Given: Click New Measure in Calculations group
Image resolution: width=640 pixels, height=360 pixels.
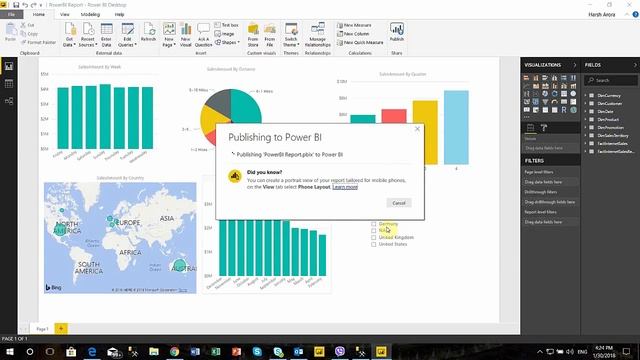Looking at the screenshot, I should coord(354,25).
